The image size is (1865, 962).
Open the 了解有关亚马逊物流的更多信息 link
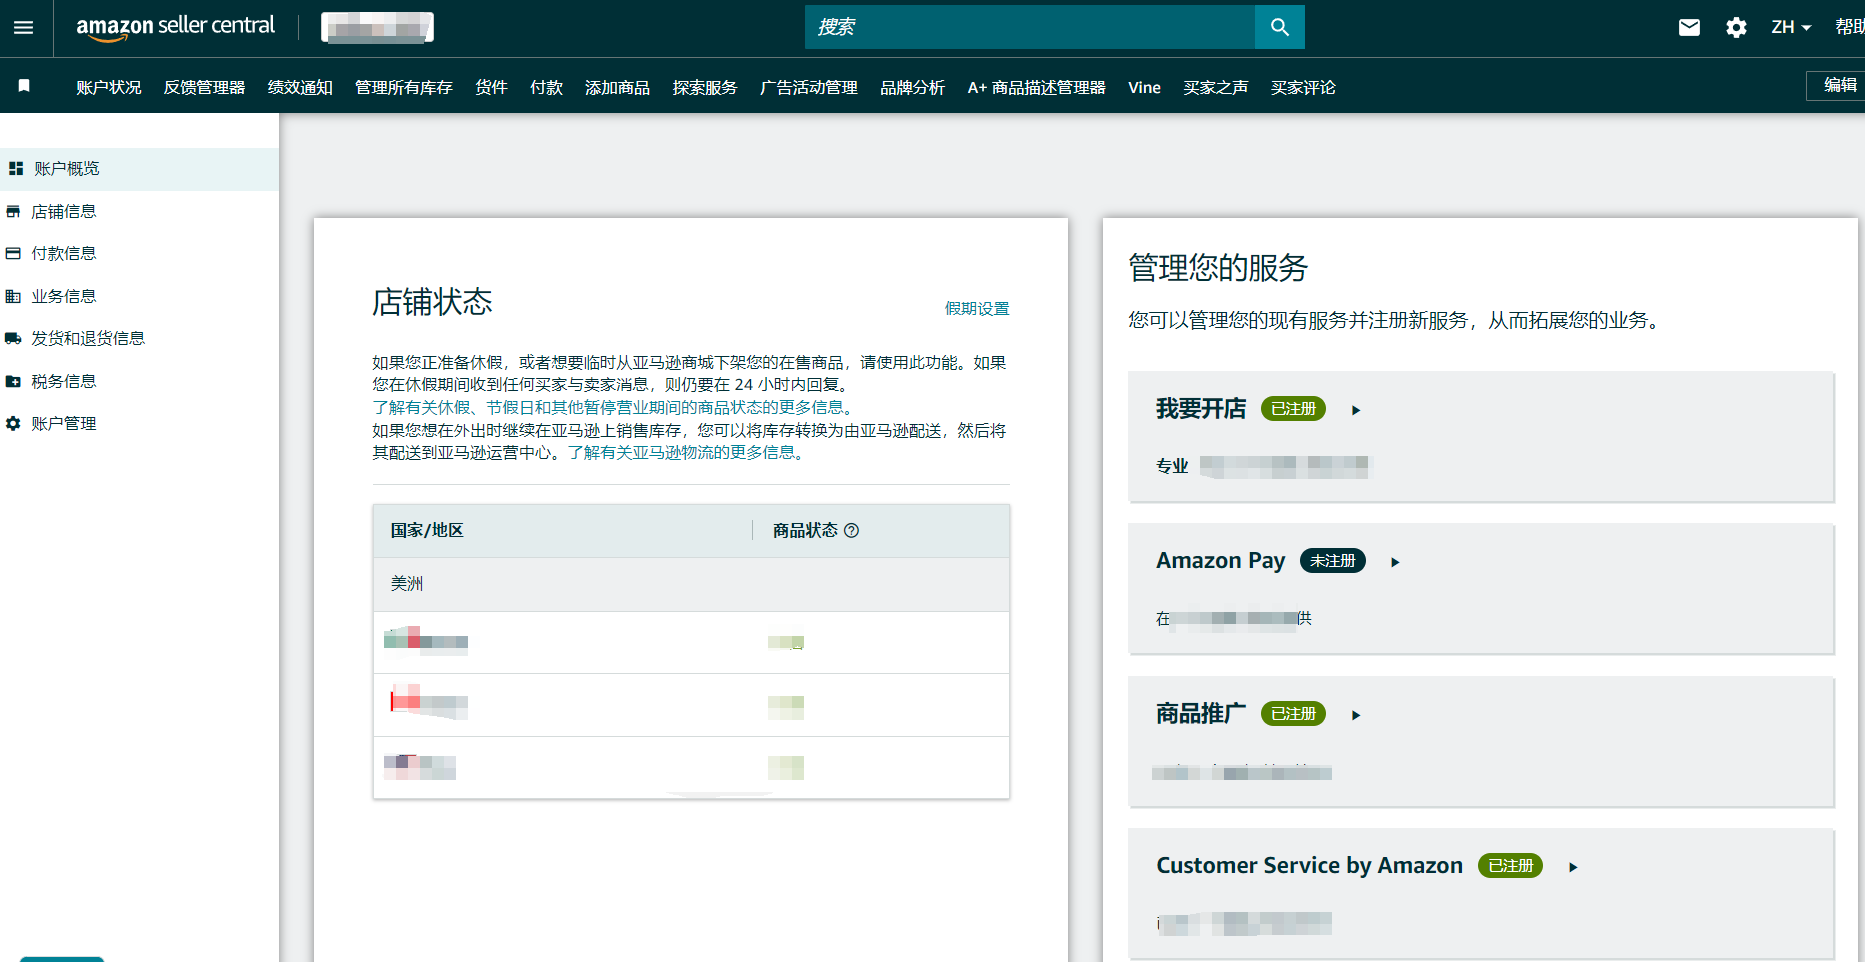click(x=688, y=452)
